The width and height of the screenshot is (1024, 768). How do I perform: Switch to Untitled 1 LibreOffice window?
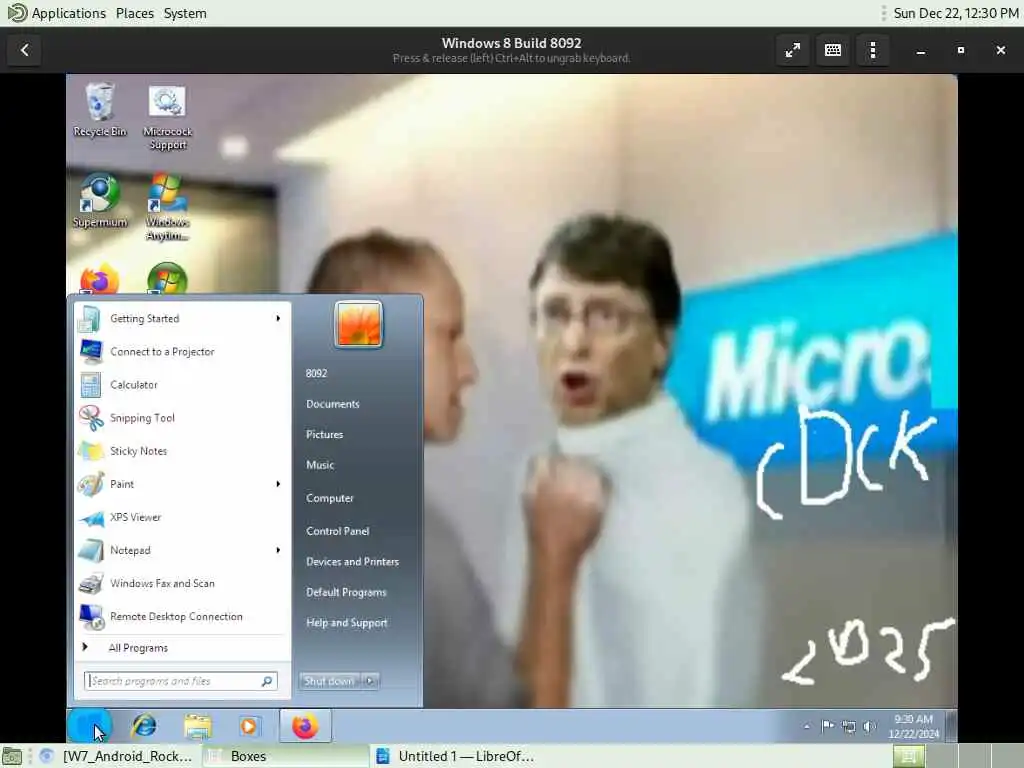click(x=455, y=756)
